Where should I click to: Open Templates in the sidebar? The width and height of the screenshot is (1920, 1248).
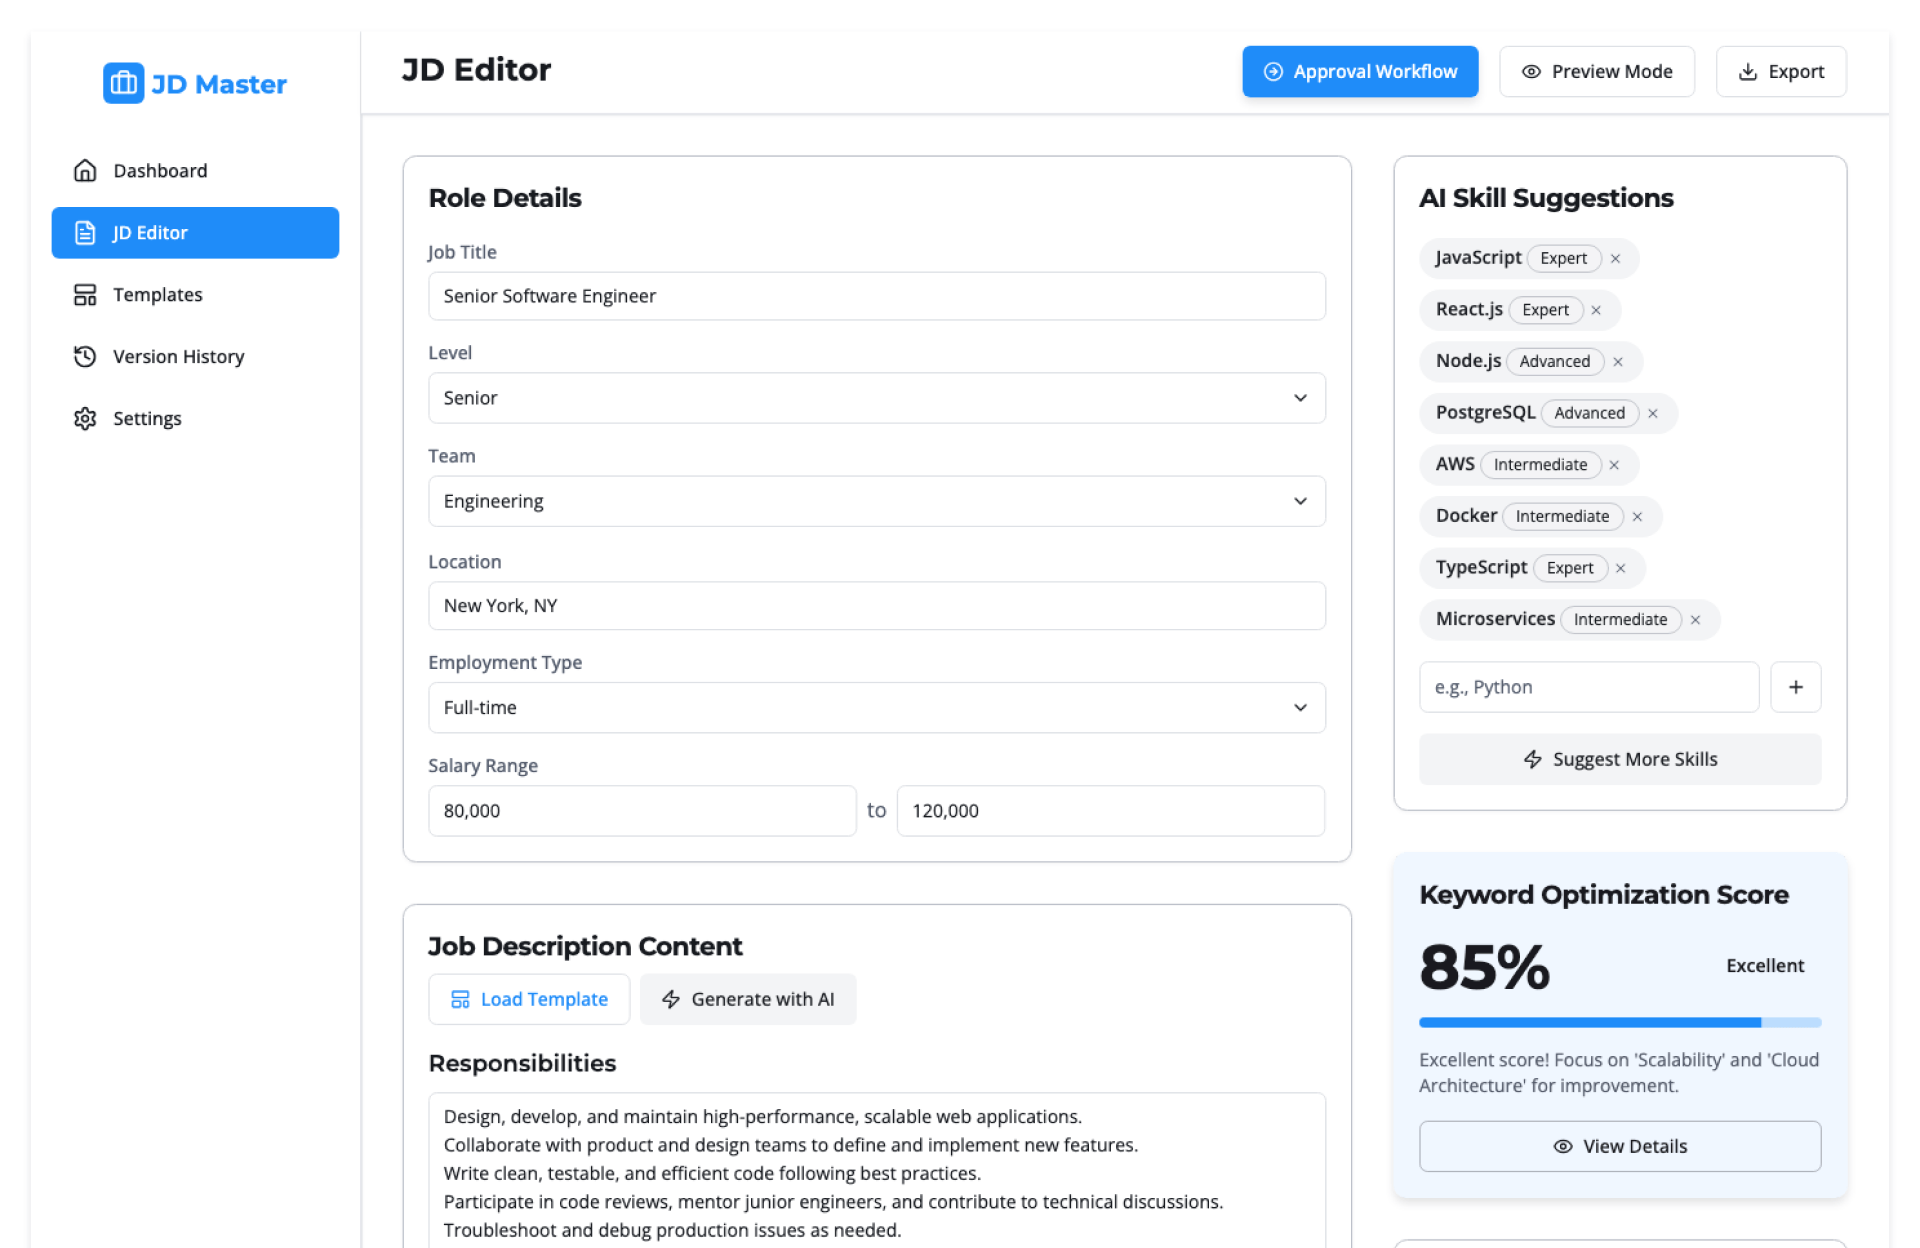[157, 295]
